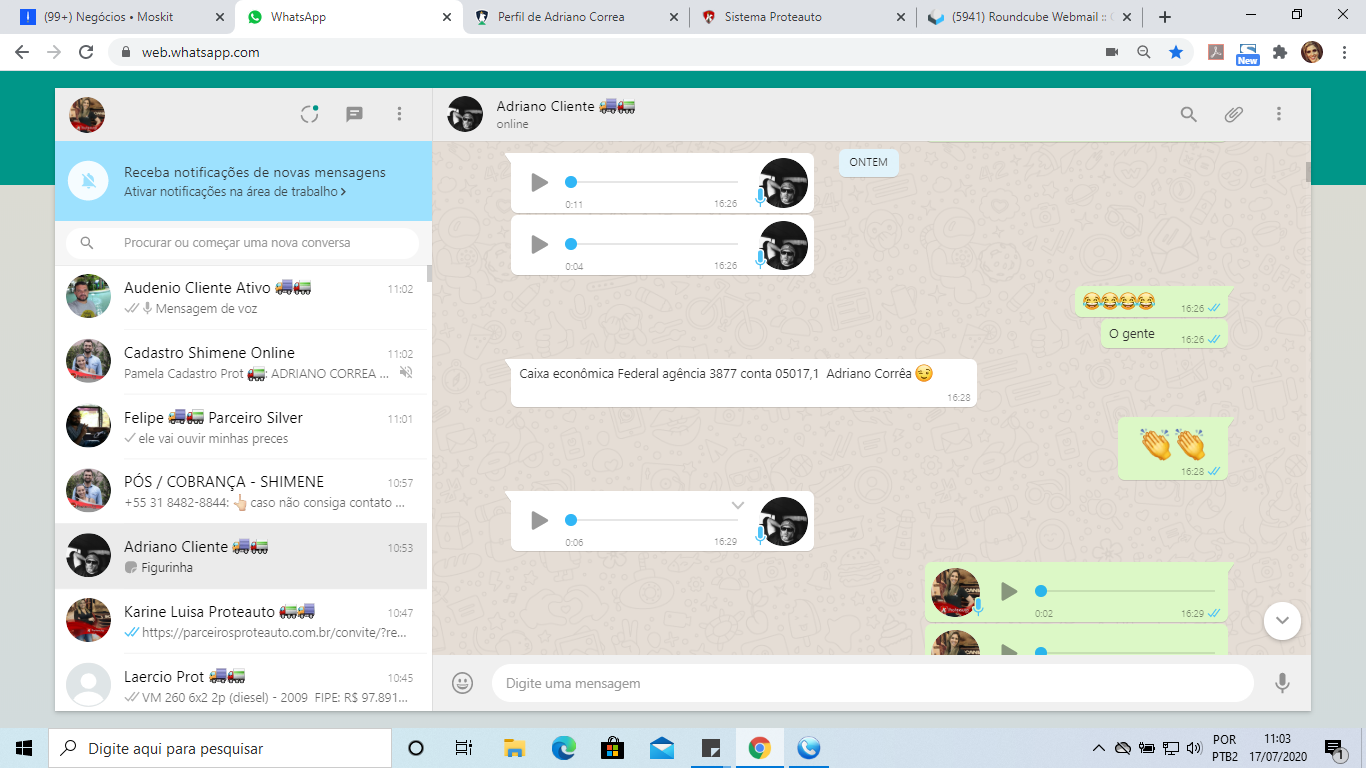Image resolution: width=1366 pixels, height=768 pixels.
Task: Bookmark page with the star icon
Action: (1176, 52)
